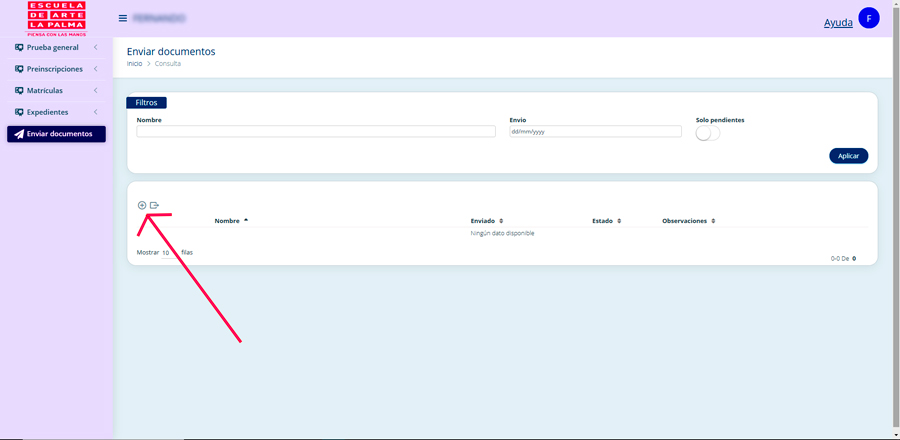
Task: Click the export icon beside the plus icon
Action: (x=154, y=205)
